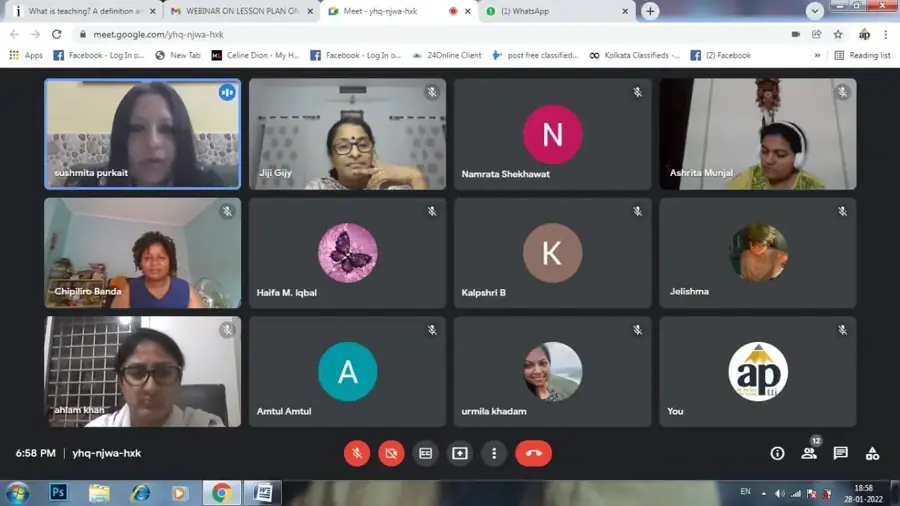This screenshot has width=900, height=506.
Task: Open 24Online Client bookmark
Action: (x=447, y=55)
